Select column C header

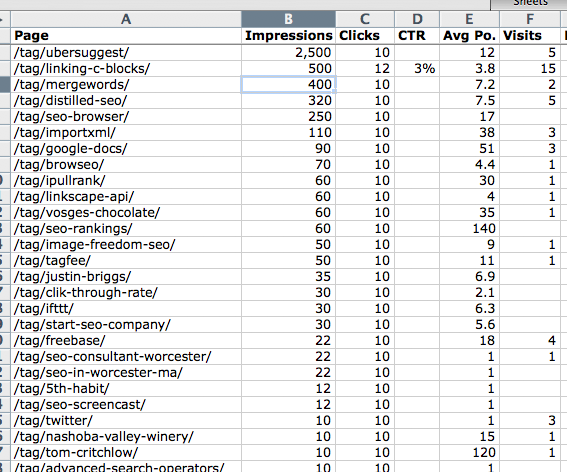coord(365,19)
